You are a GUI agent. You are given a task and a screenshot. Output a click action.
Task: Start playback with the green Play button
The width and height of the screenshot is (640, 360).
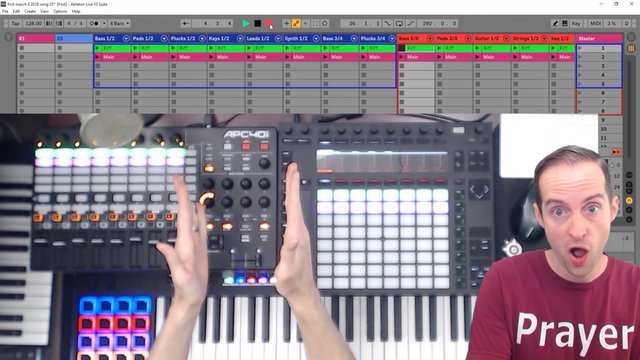246,24
